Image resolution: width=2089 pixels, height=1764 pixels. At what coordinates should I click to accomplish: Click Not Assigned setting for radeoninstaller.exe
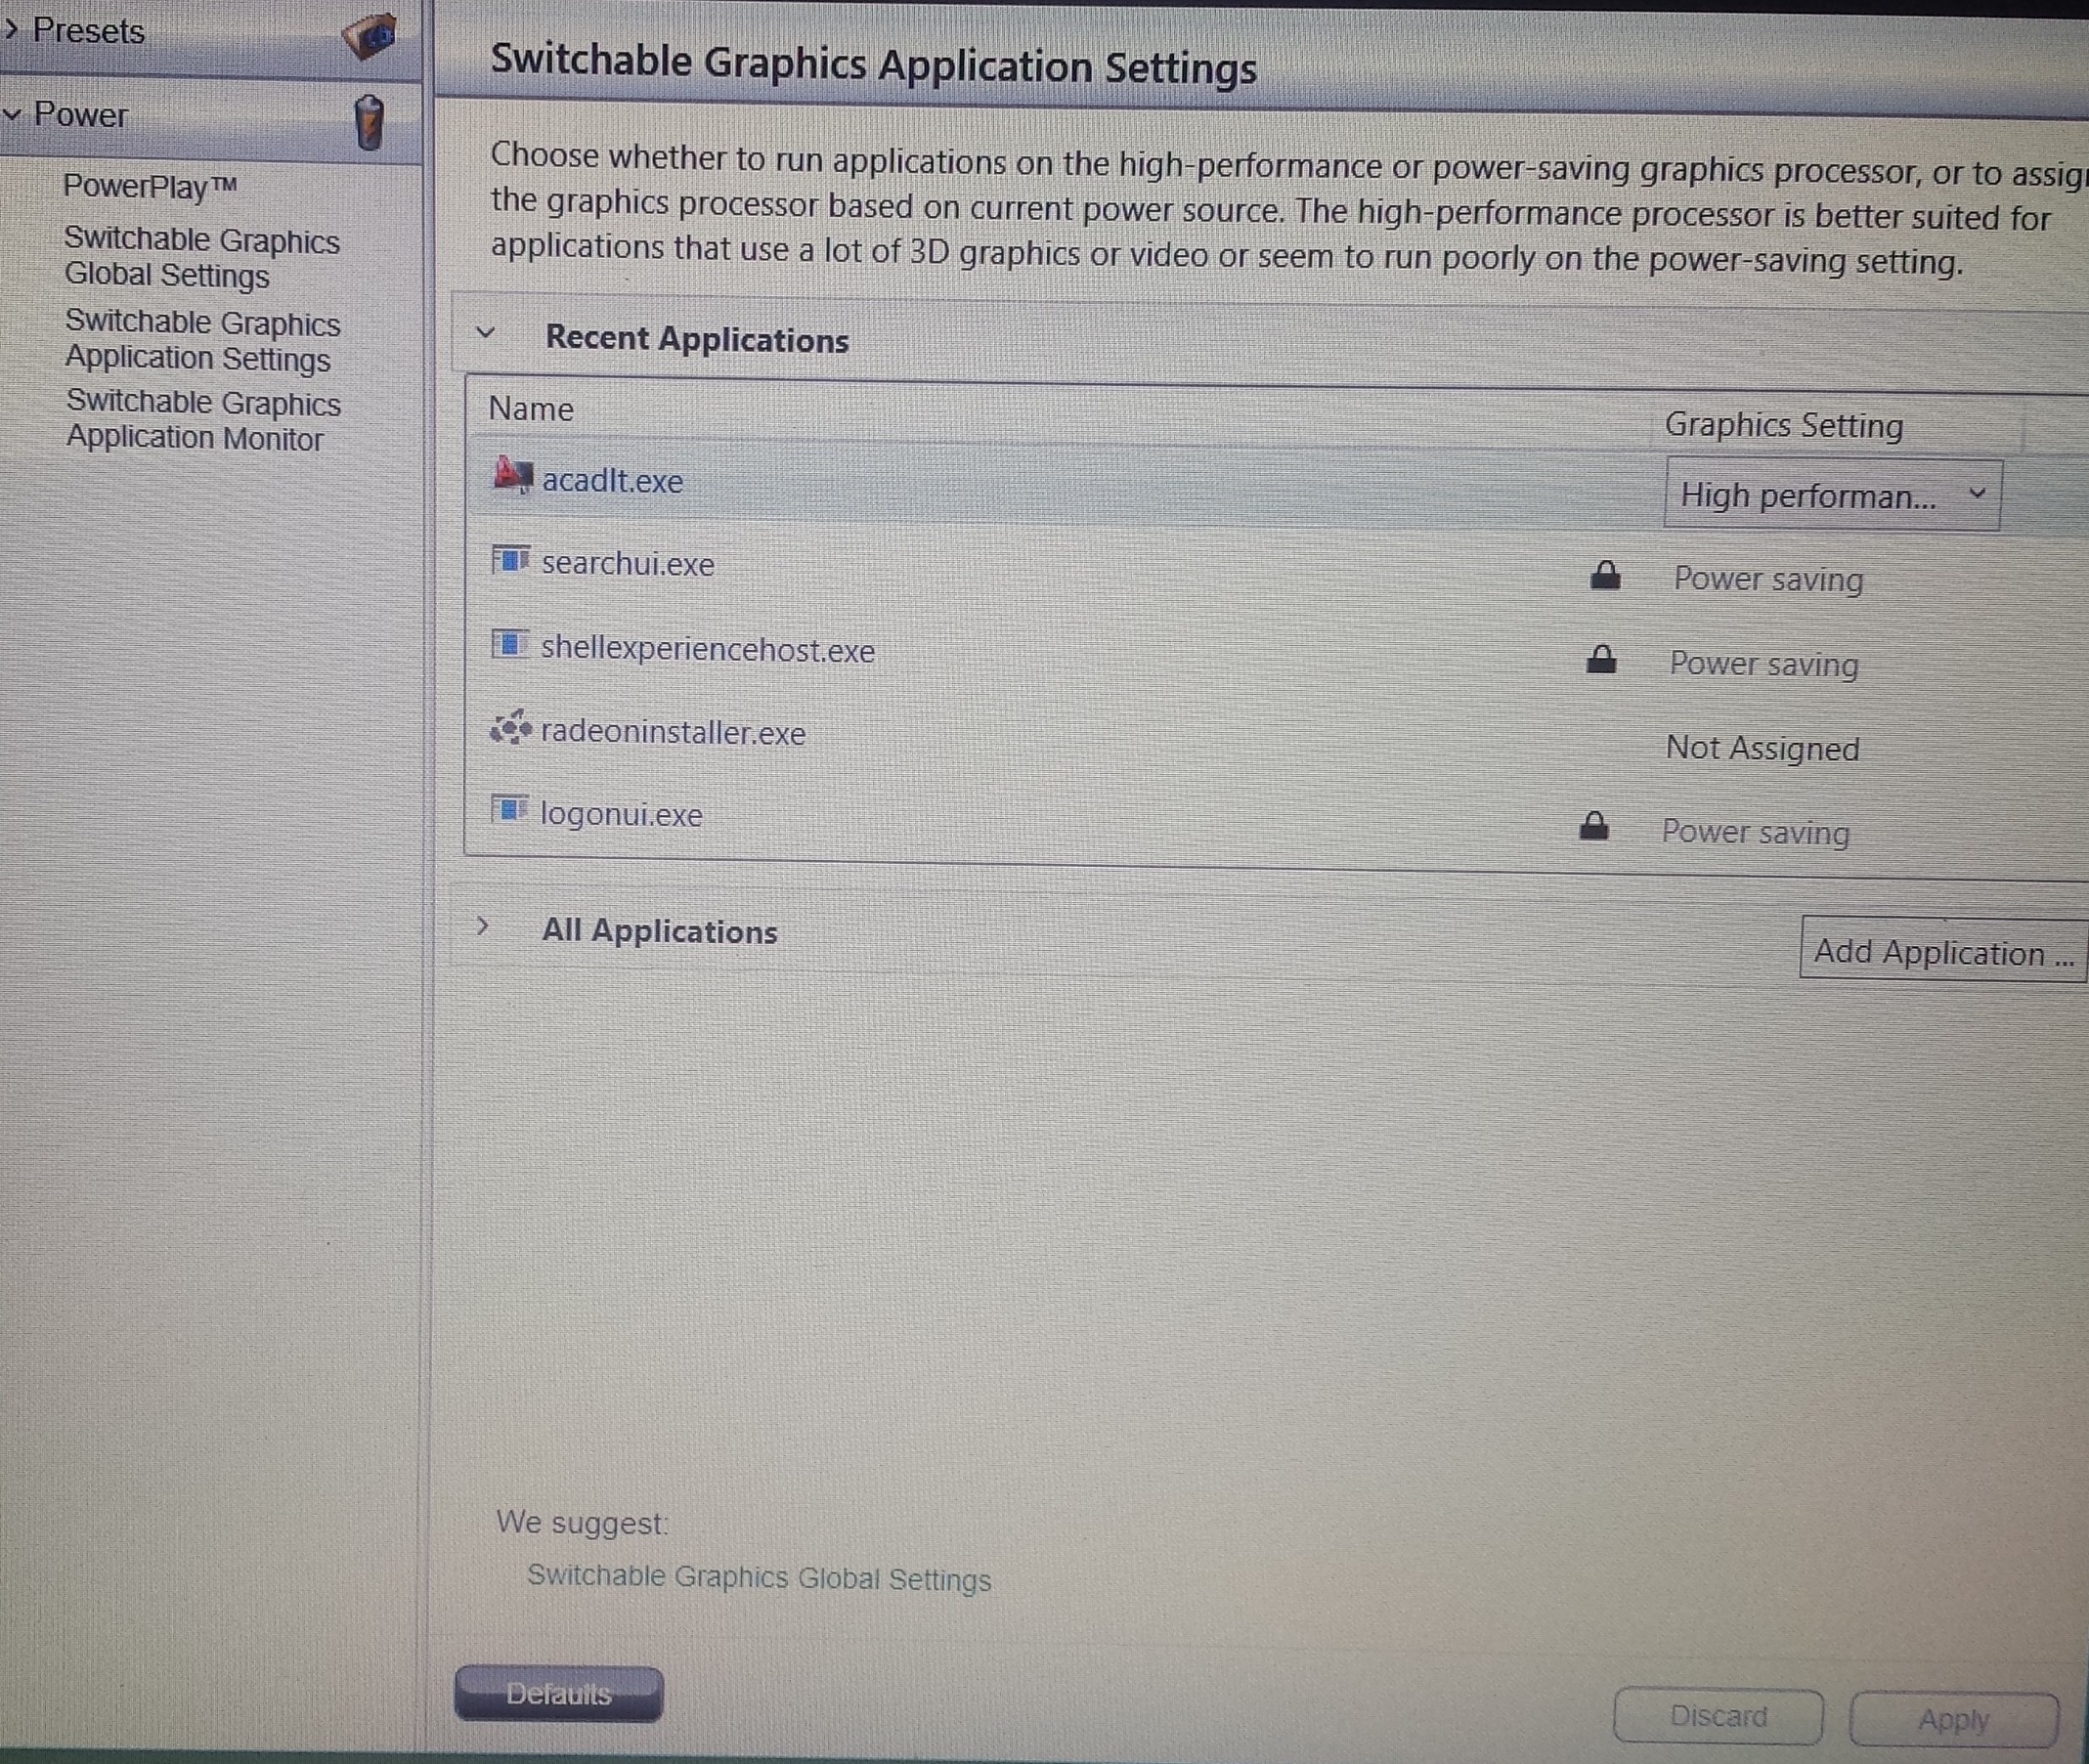point(1762,748)
